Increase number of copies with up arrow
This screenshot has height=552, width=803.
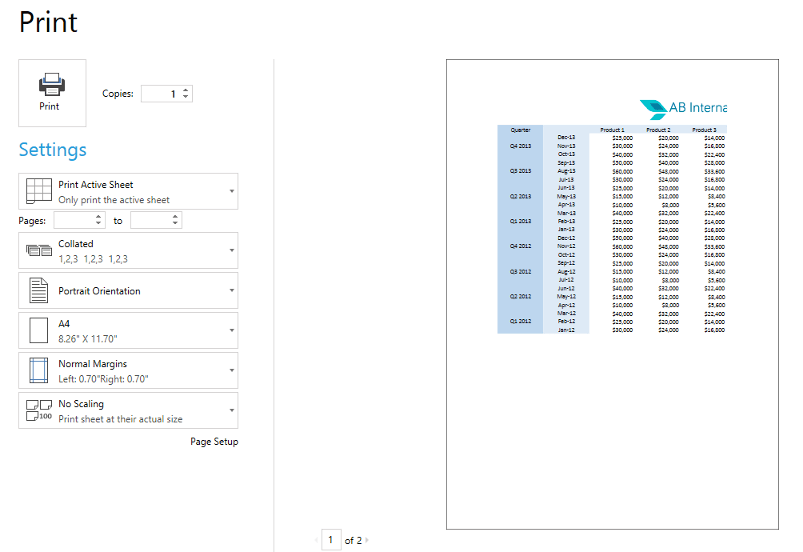coord(185,90)
